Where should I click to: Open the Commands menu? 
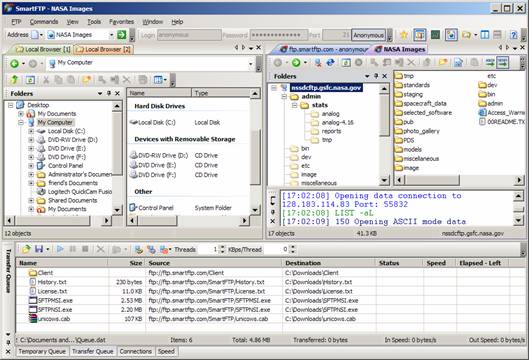(44, 22)
